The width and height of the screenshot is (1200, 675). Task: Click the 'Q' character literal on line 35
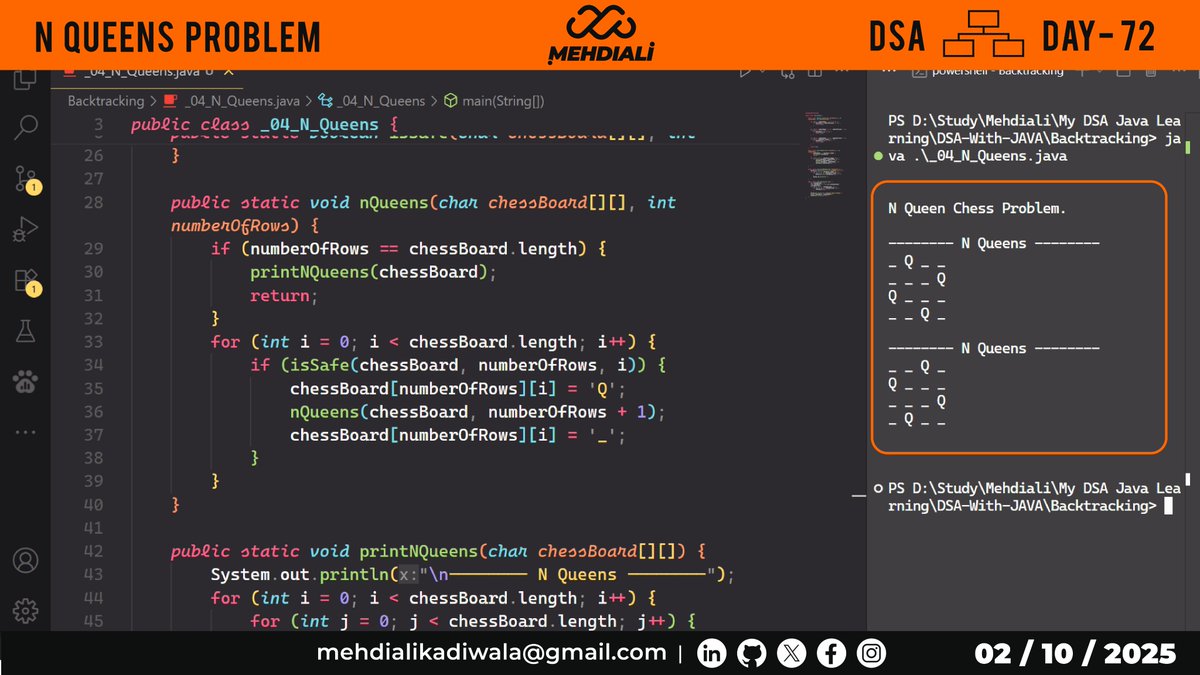pos(603,389)
